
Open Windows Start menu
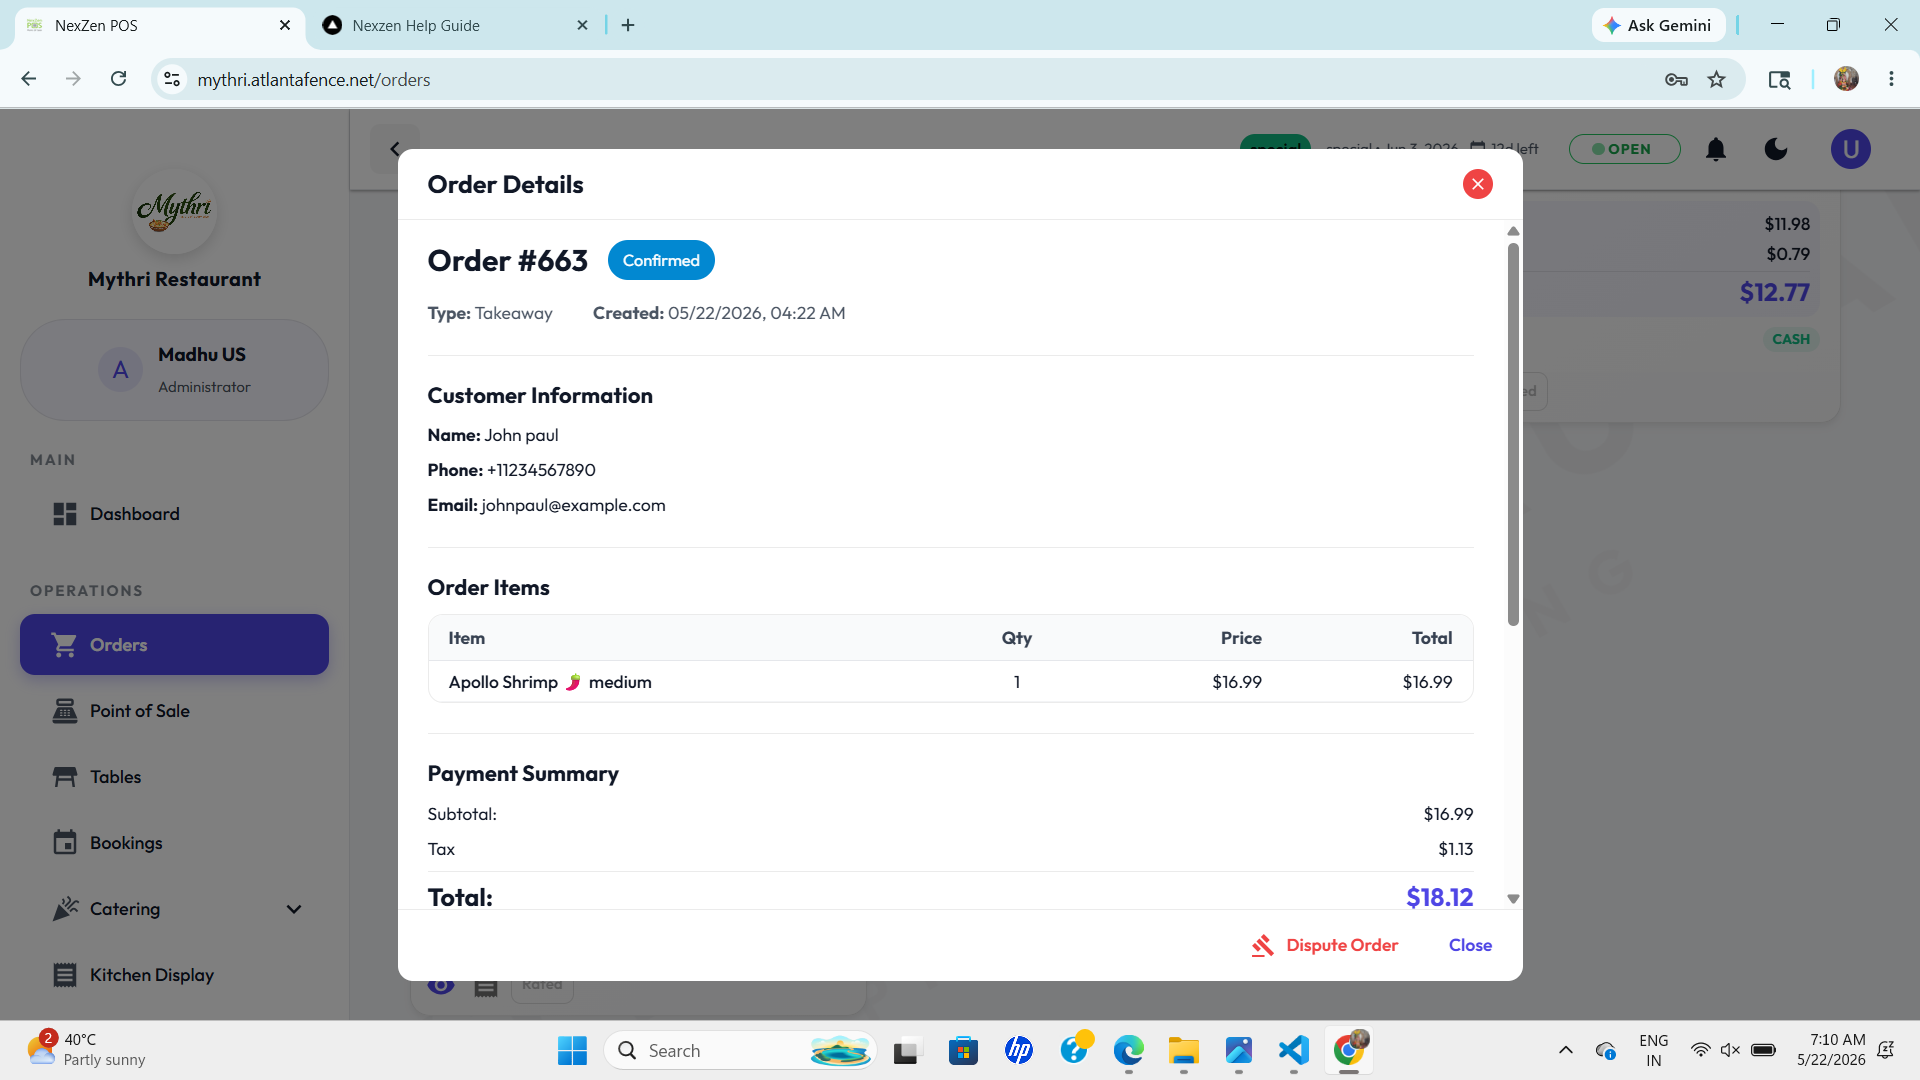point(572,1050)
